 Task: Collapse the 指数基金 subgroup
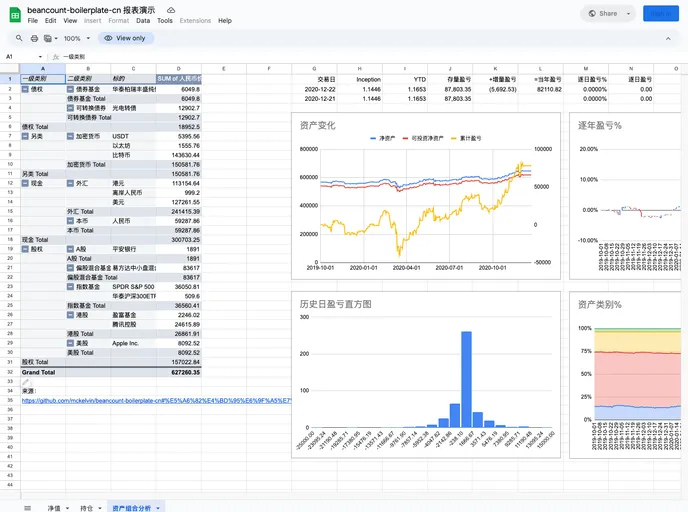coord(70,287)
